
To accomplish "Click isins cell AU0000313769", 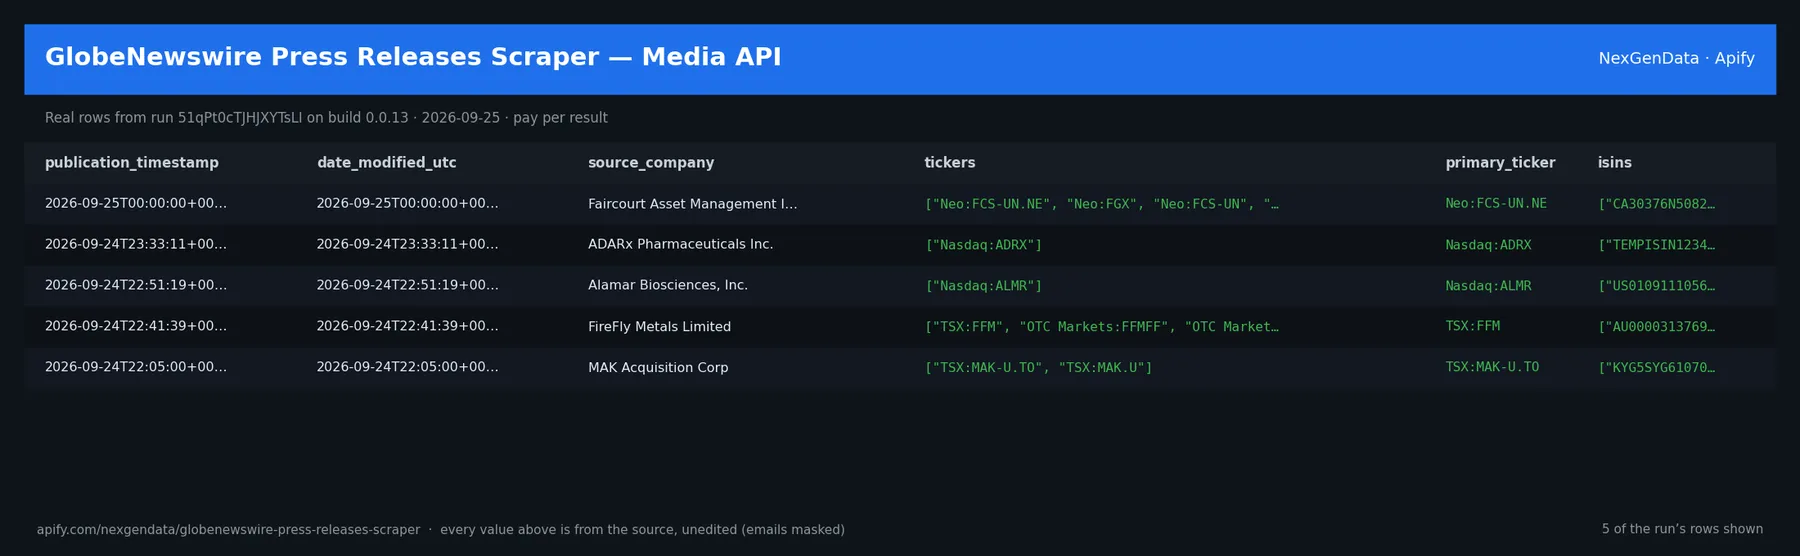I will 1657,327.
